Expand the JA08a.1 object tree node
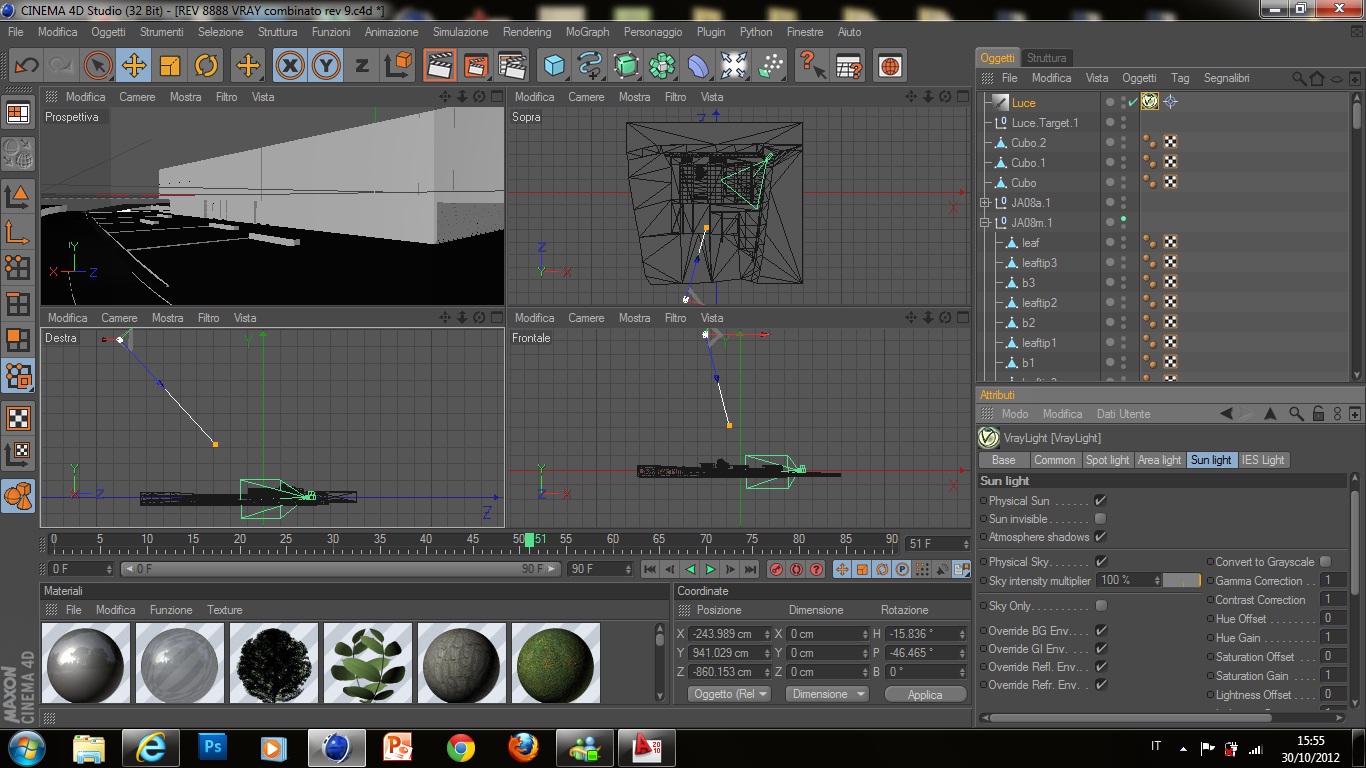This screenshot has height=768, width=1366. (985, 203)
